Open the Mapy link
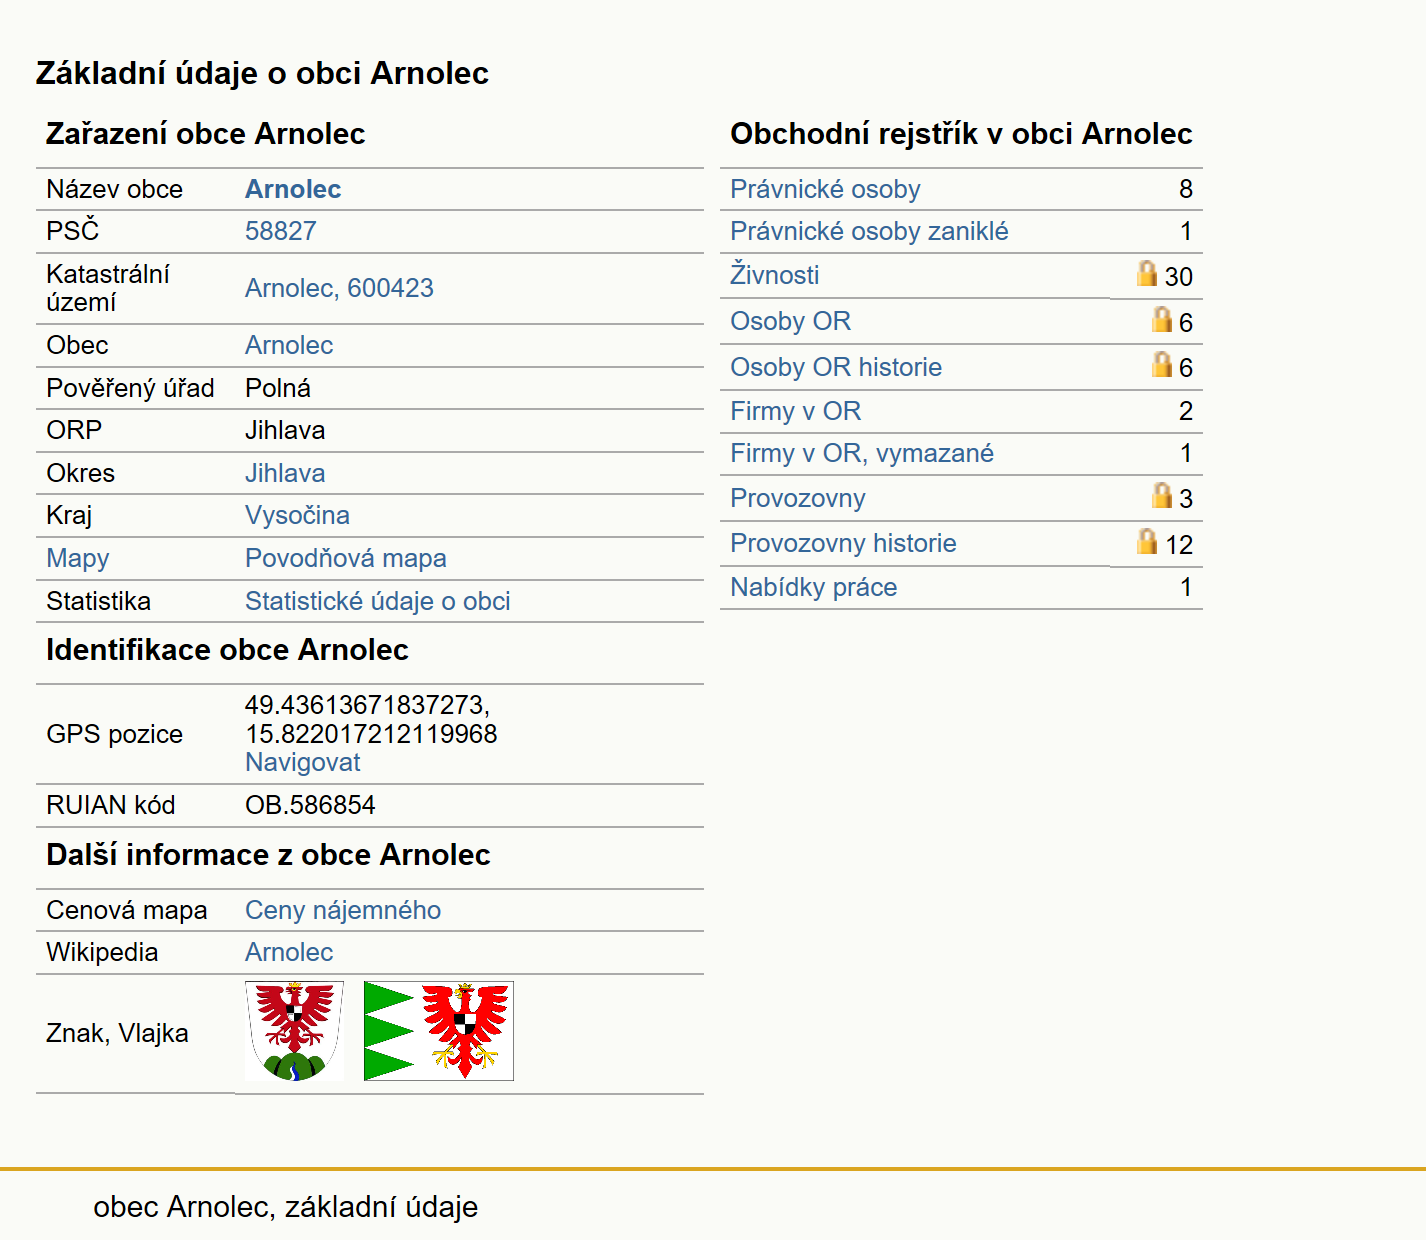 click(78, 558)
